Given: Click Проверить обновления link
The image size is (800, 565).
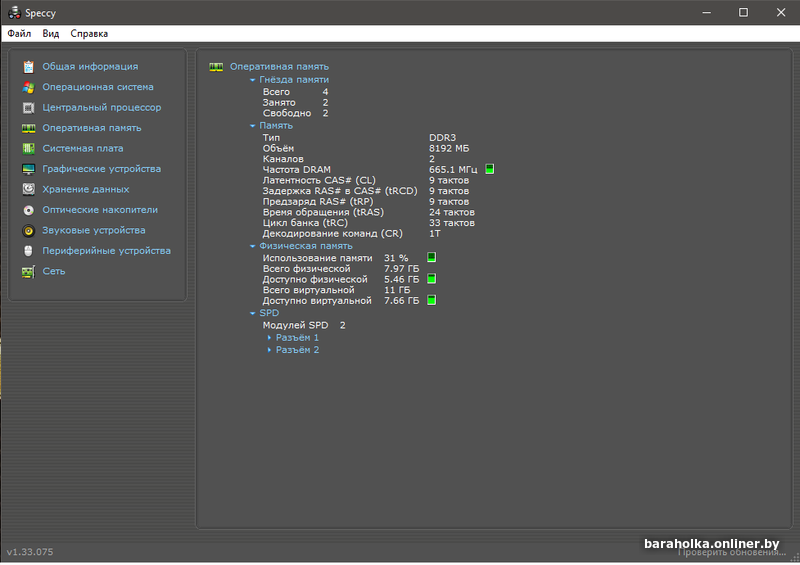Looking at the screenshot, I should (732, 552).
